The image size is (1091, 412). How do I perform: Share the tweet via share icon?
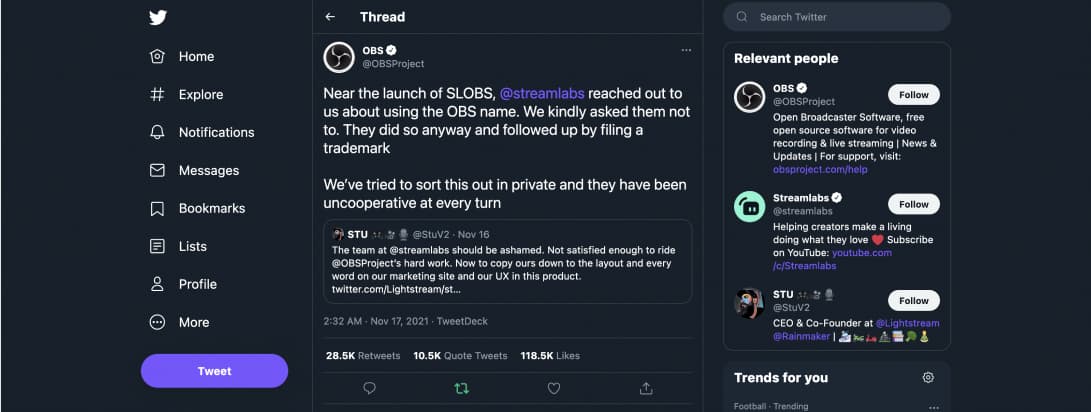646,388
